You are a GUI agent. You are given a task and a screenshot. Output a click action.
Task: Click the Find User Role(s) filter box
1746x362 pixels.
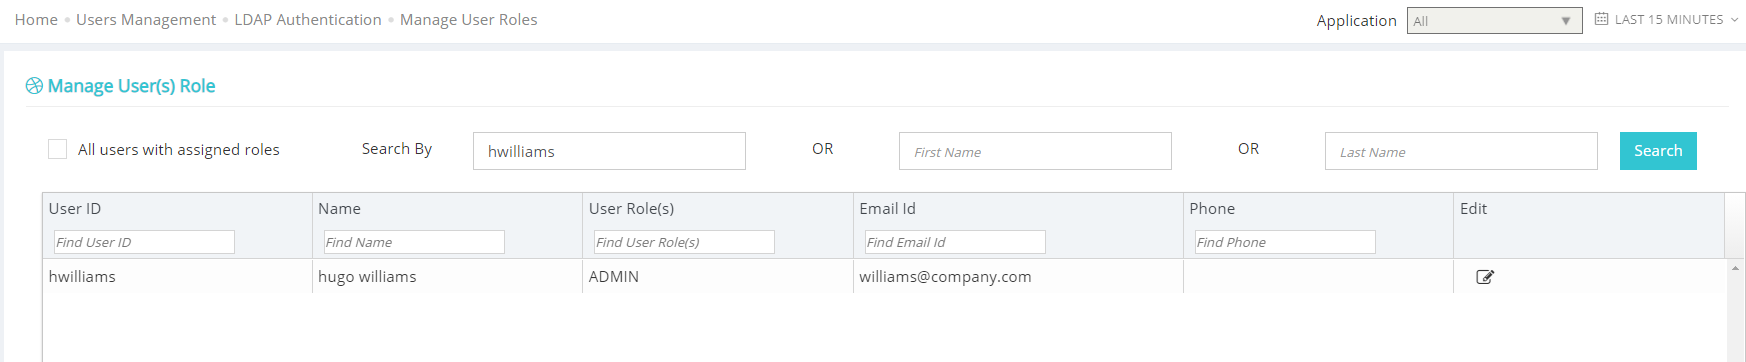click(684, 242)
